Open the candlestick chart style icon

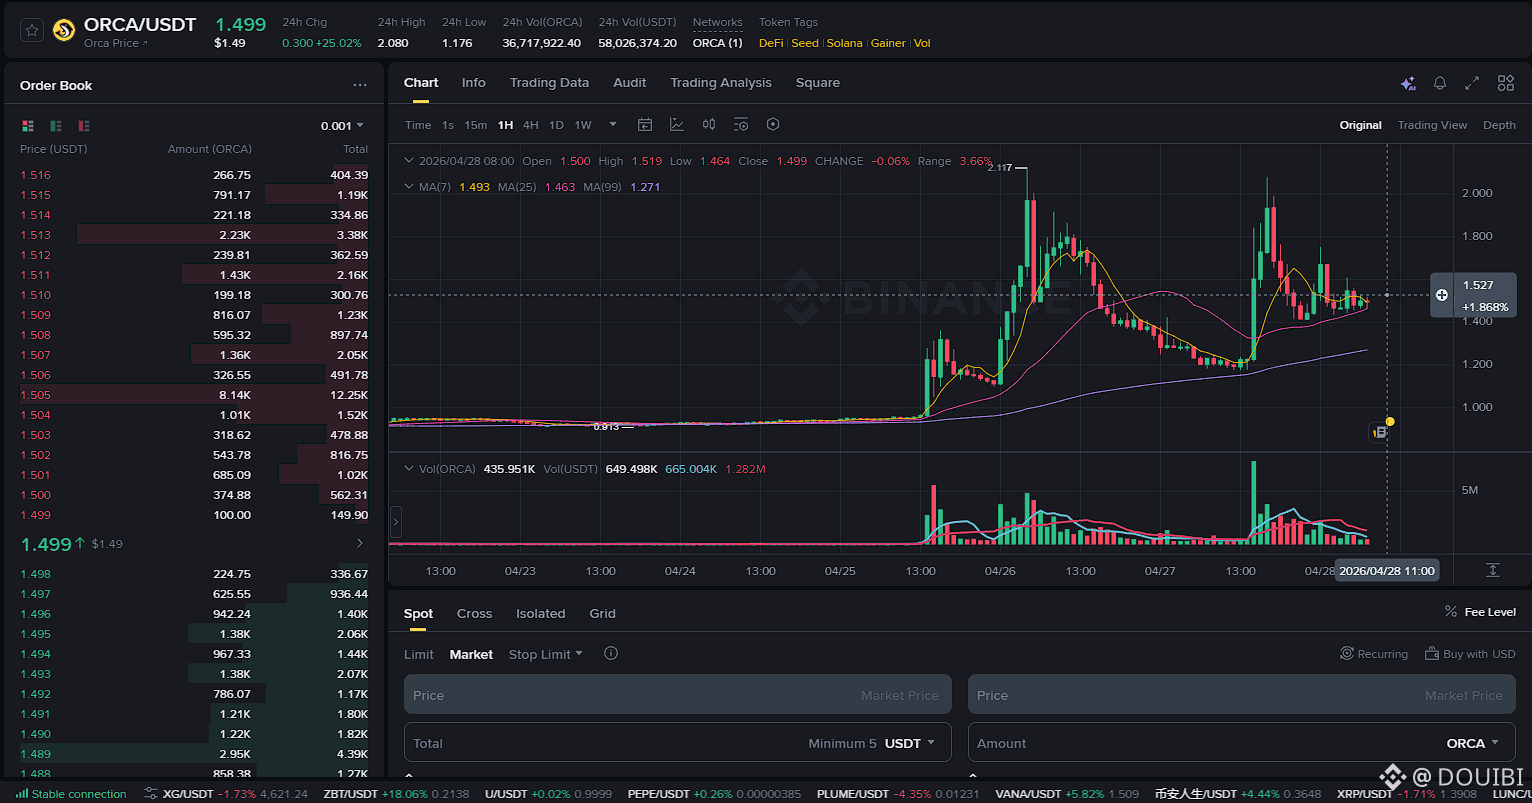[x=709, y=125]
